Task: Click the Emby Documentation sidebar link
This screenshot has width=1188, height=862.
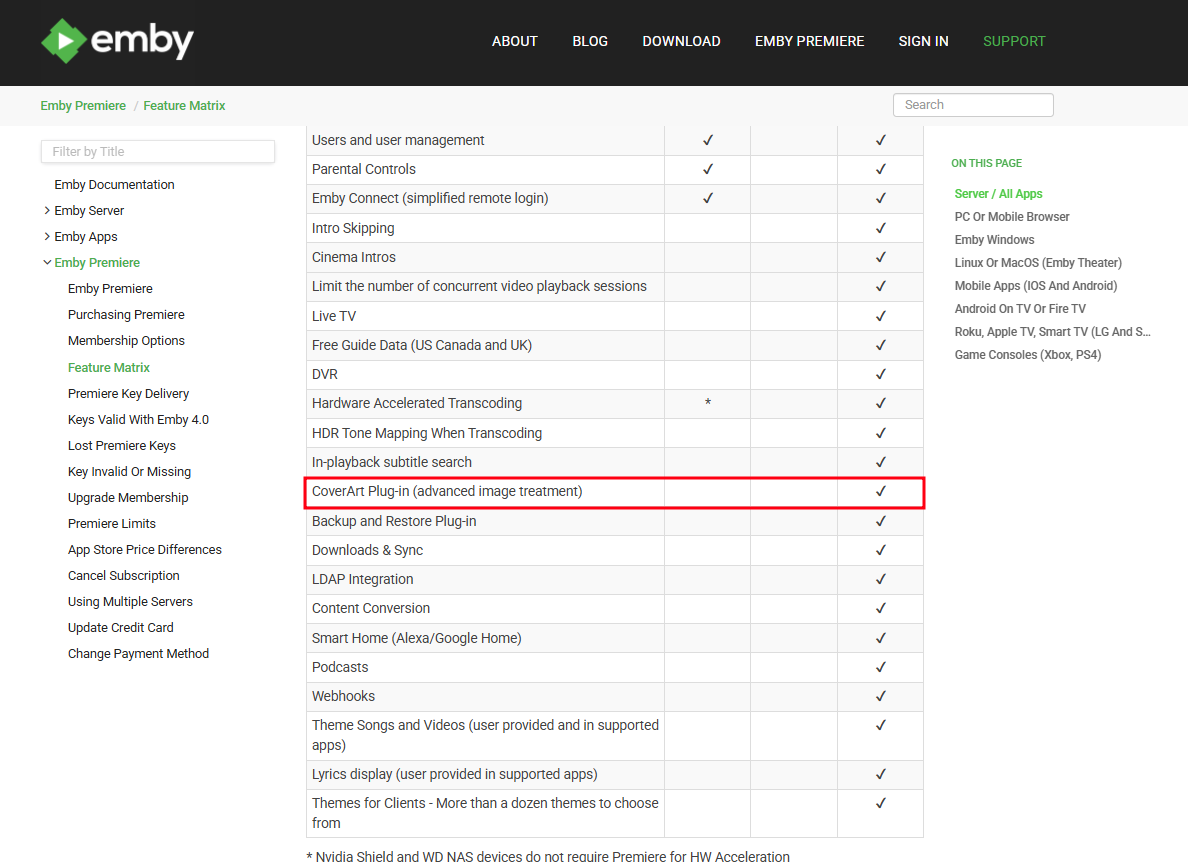Action: [x=114, y=185]
